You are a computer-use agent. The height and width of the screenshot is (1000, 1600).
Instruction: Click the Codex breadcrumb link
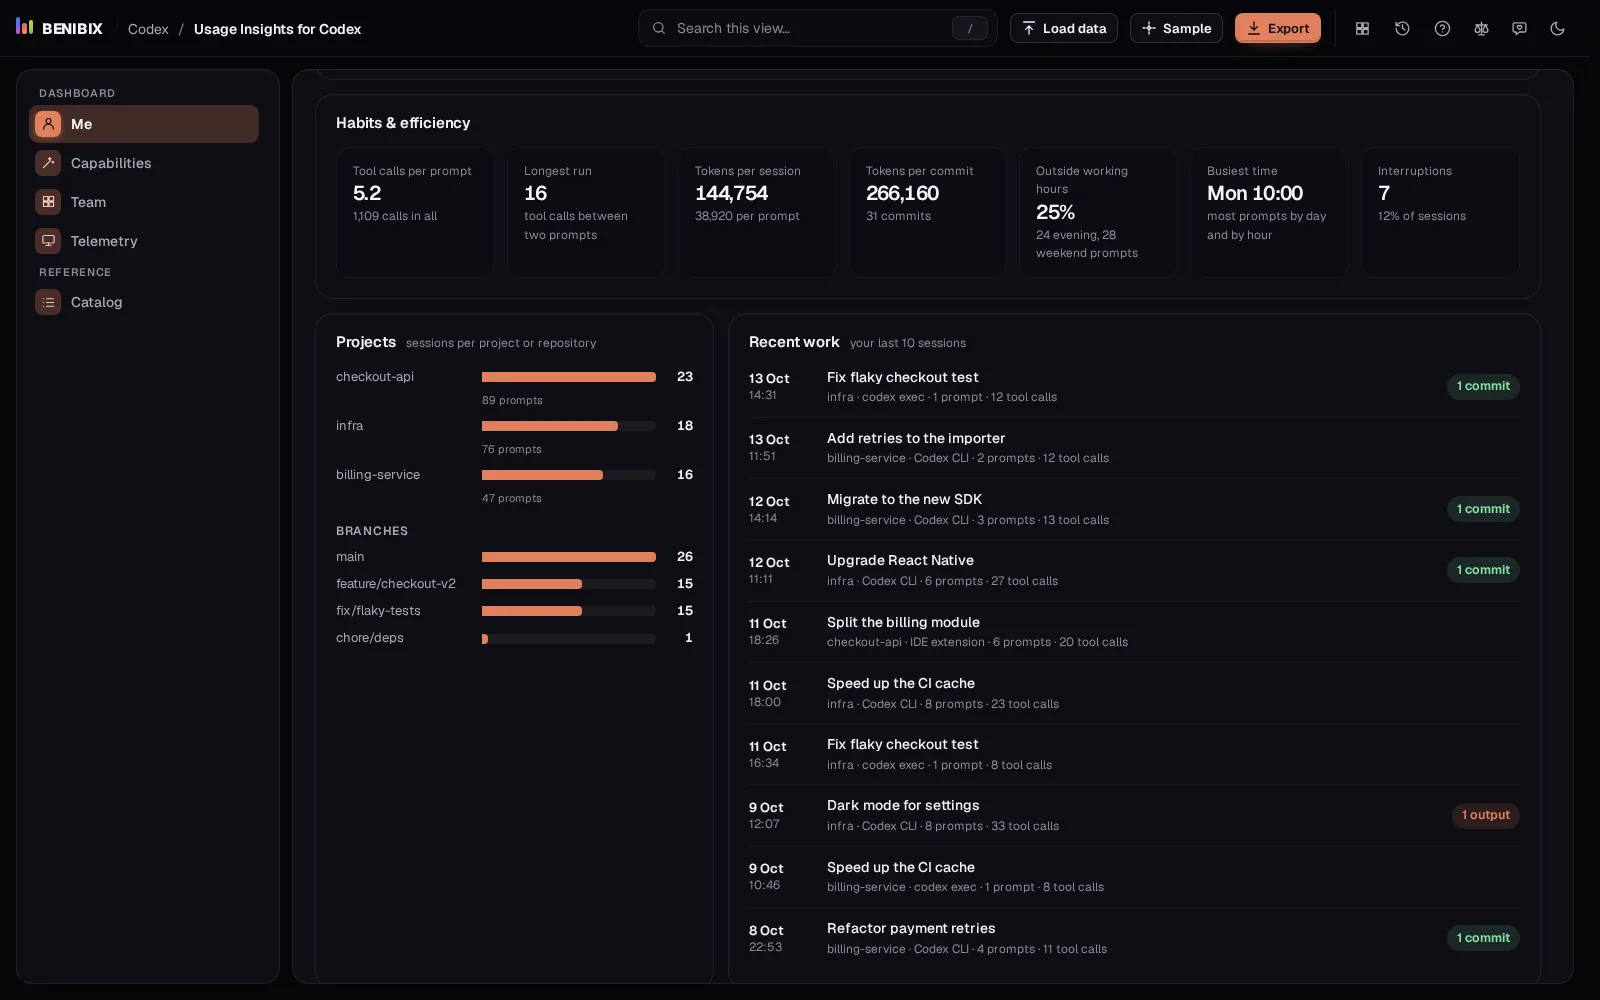pyautogui.click(x=148, y=29)
